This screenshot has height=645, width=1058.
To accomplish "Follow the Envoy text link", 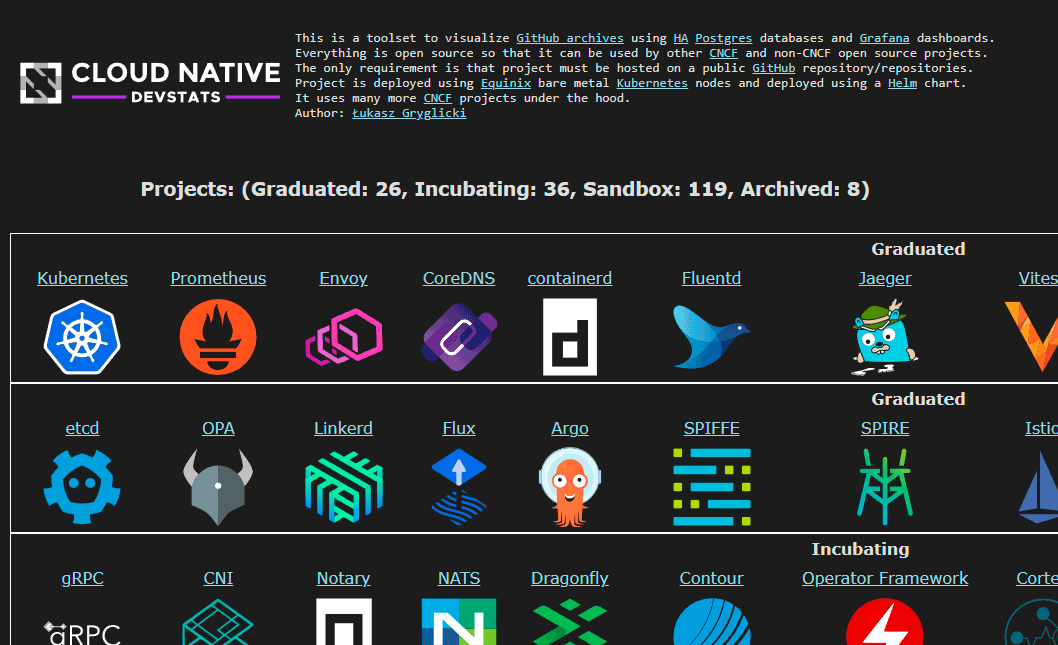I will (343, 278).
